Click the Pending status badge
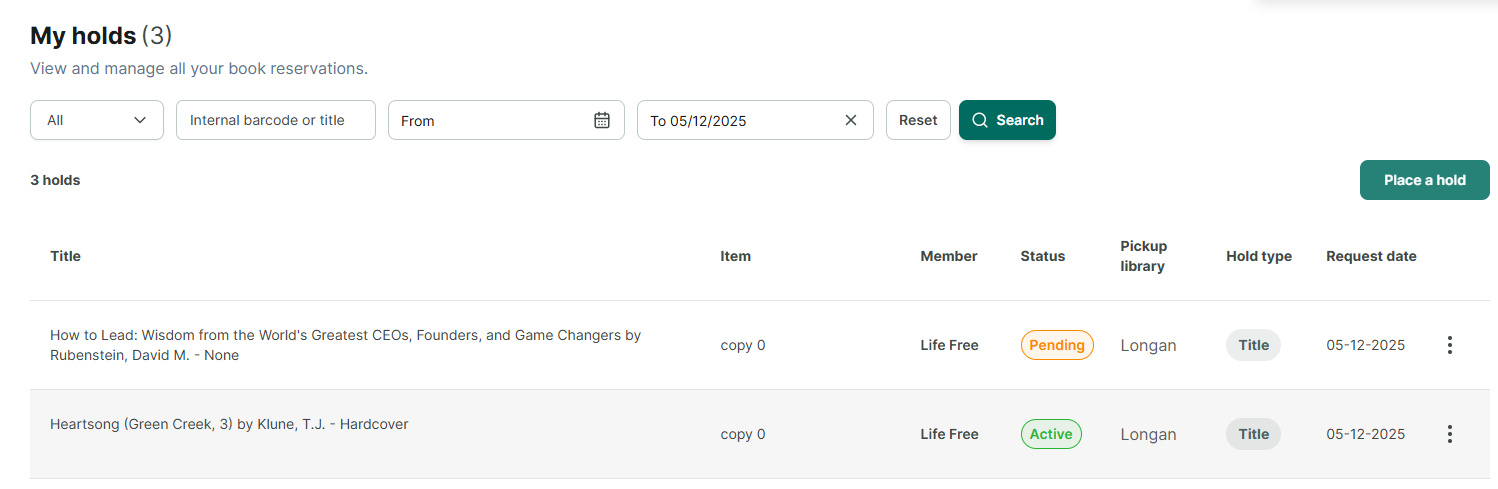Viewport: 1498px width, 489px height. 1057,345
